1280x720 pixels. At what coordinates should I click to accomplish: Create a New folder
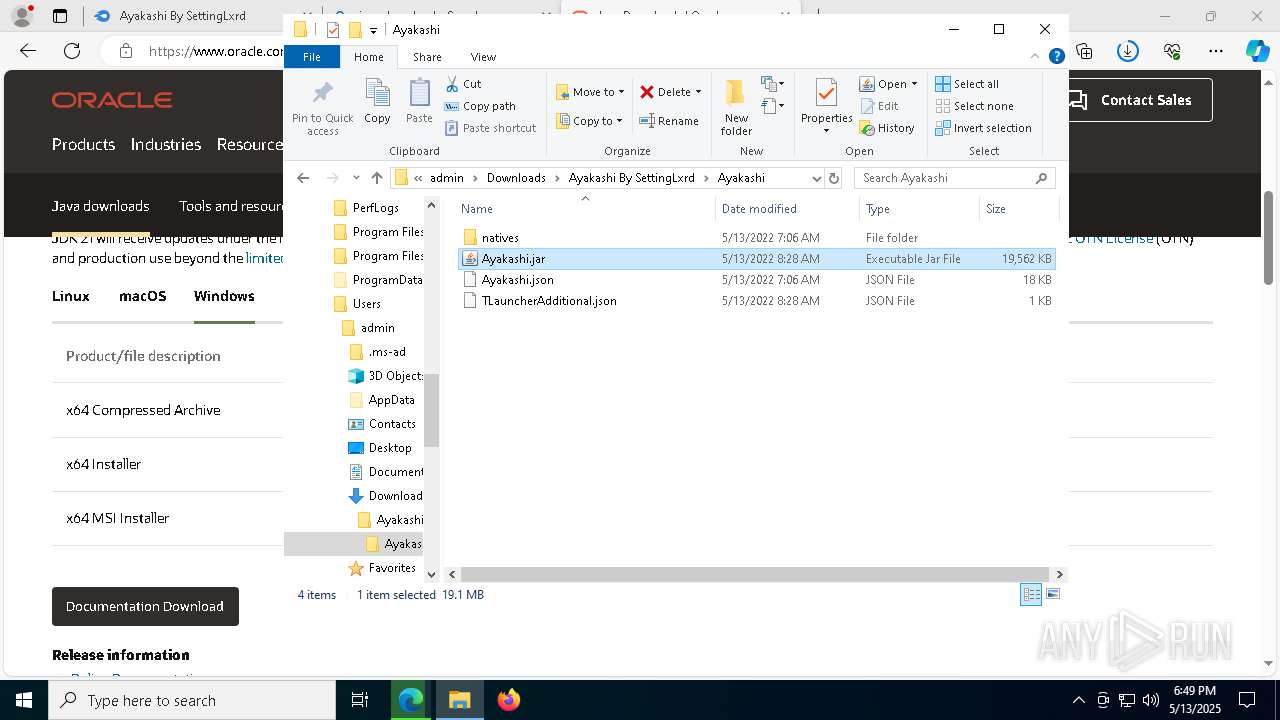(x=736, y=107)
